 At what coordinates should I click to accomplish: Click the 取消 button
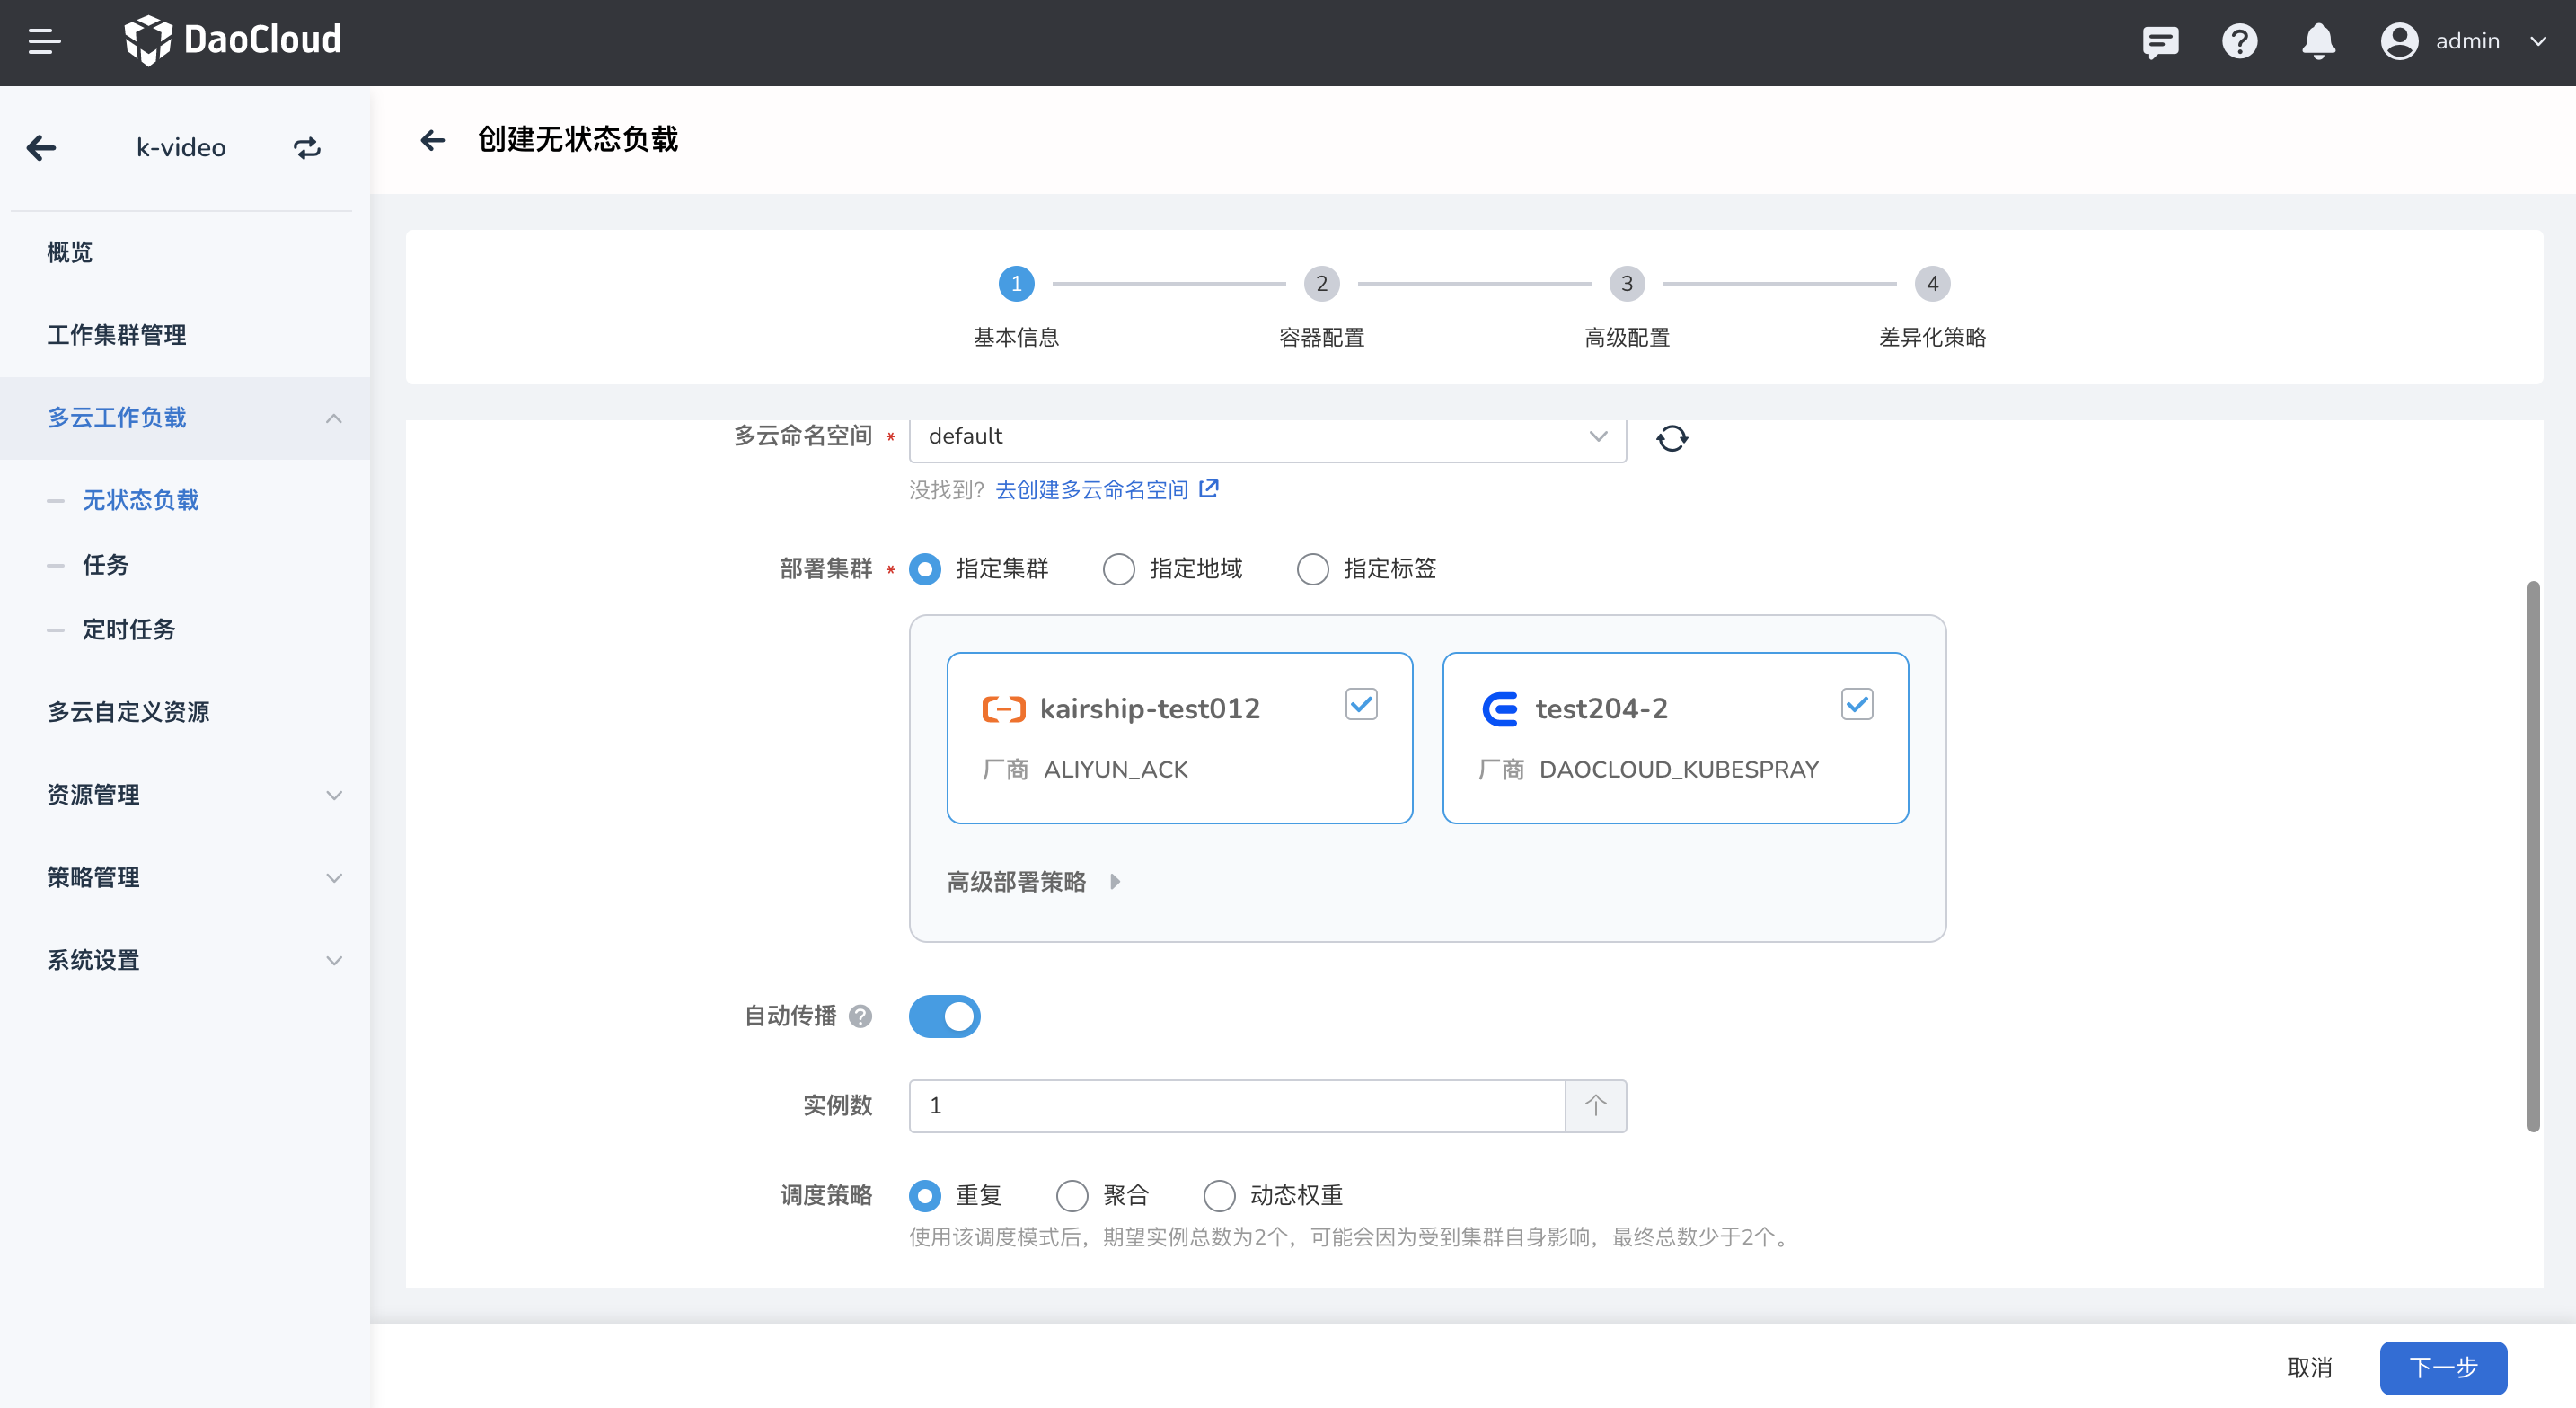click(x=2309, y=1367)
